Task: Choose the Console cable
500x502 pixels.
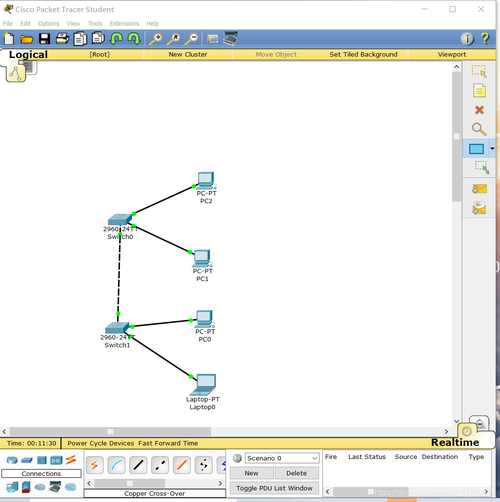Action: click(x=116, y=465)
